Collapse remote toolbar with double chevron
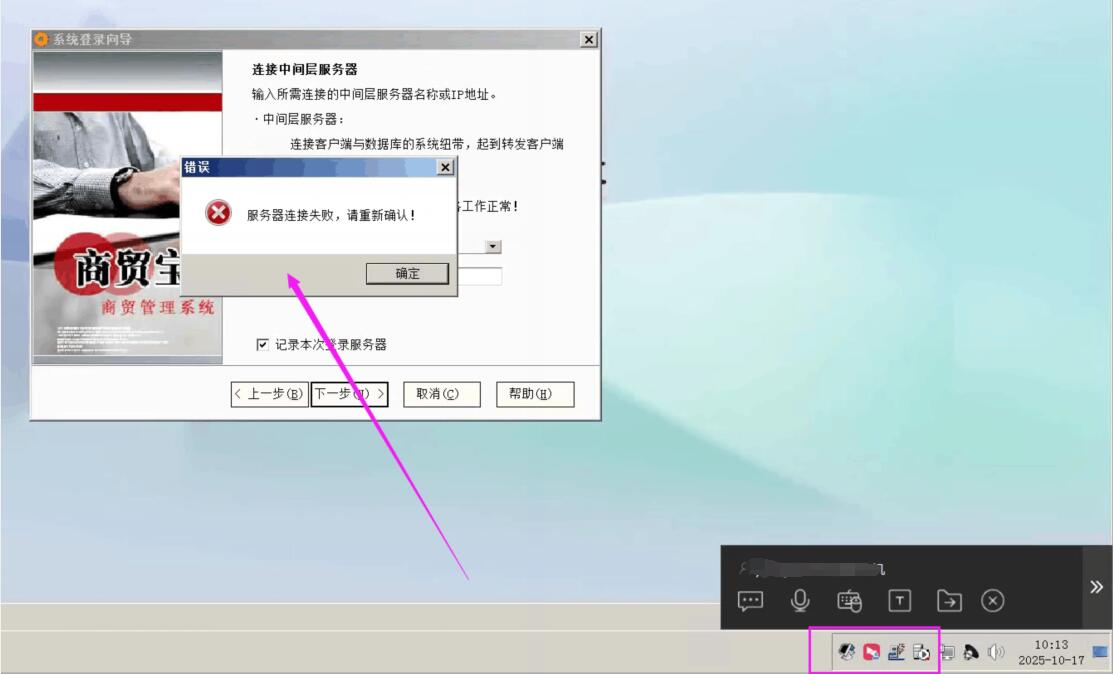The width and height of the screenshot is (1113, 674). click(1097, 587)
